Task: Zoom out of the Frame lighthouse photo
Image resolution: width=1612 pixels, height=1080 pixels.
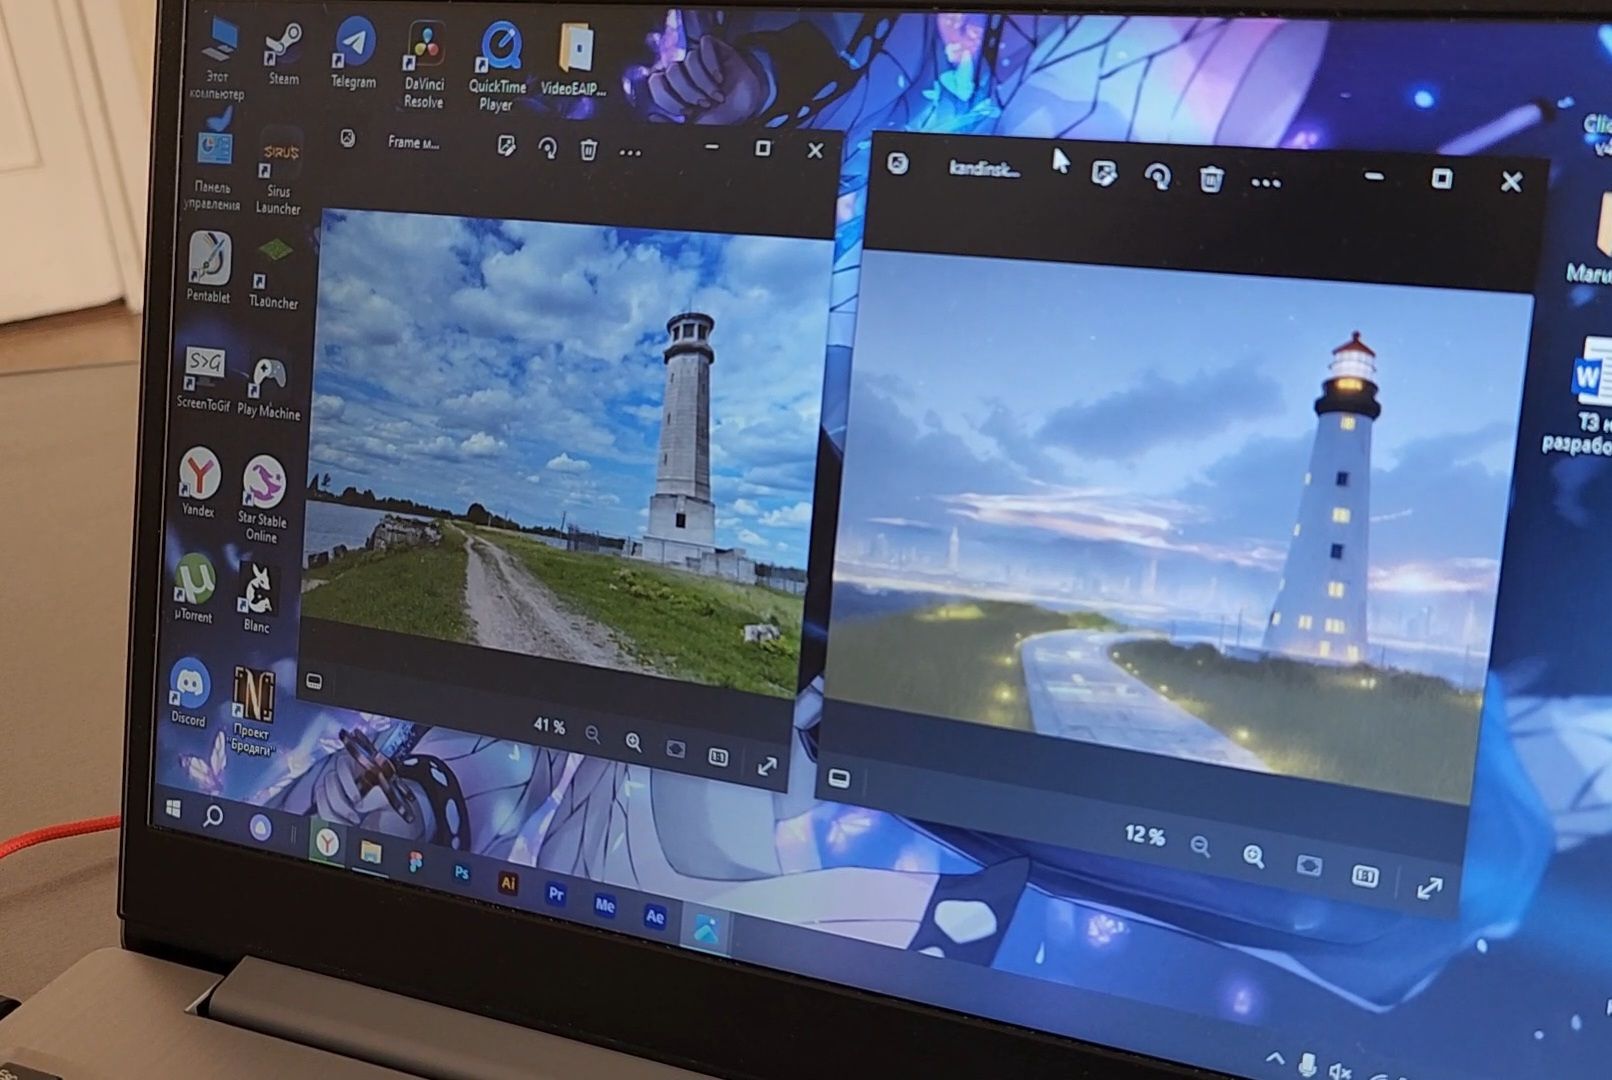Action: pos(593,736)
